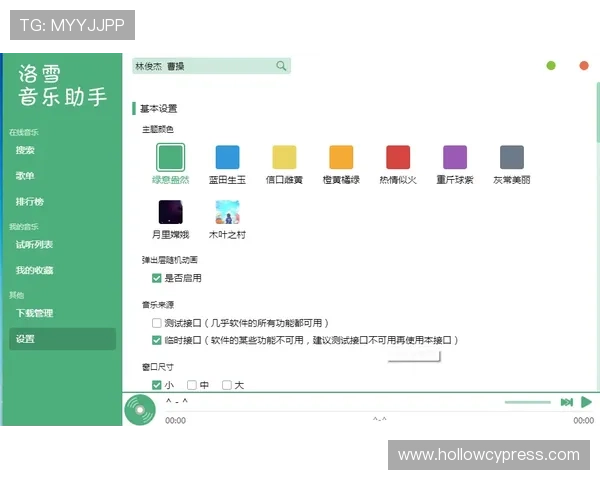Click the 音乐来源 label
Viewport: 600px width, 480px height.
coord(158,305)
